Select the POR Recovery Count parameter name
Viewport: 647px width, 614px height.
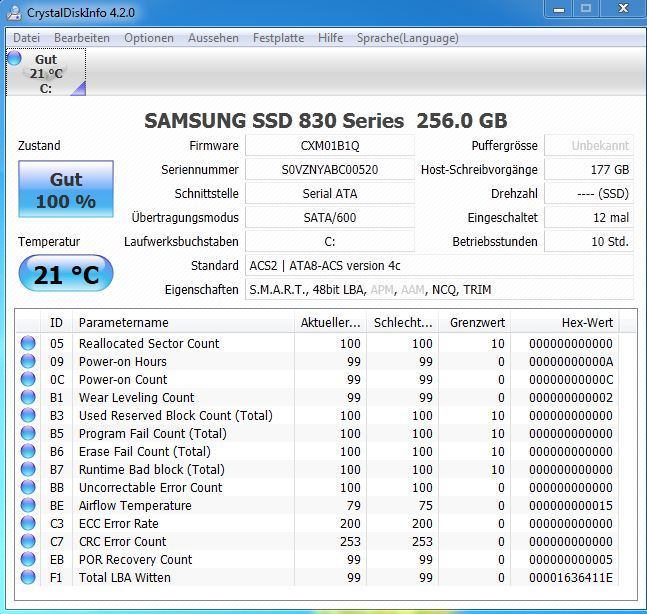click(135, 560)
